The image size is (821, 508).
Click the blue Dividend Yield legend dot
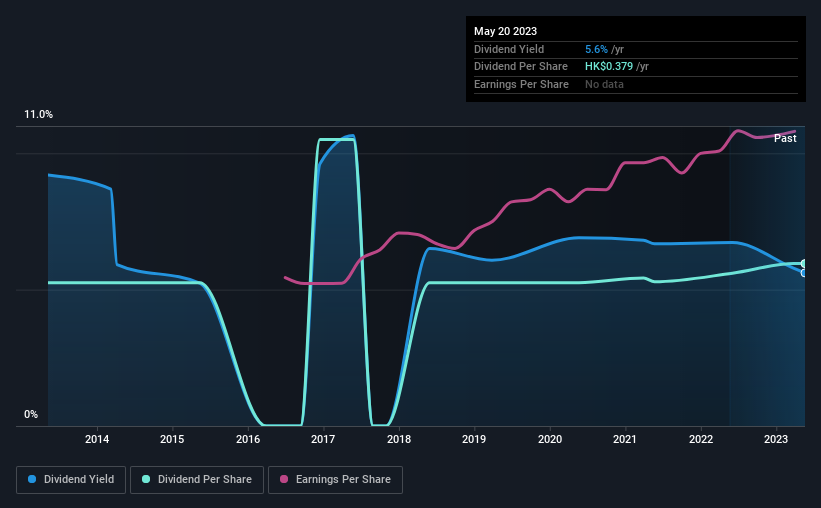point(32,479)
